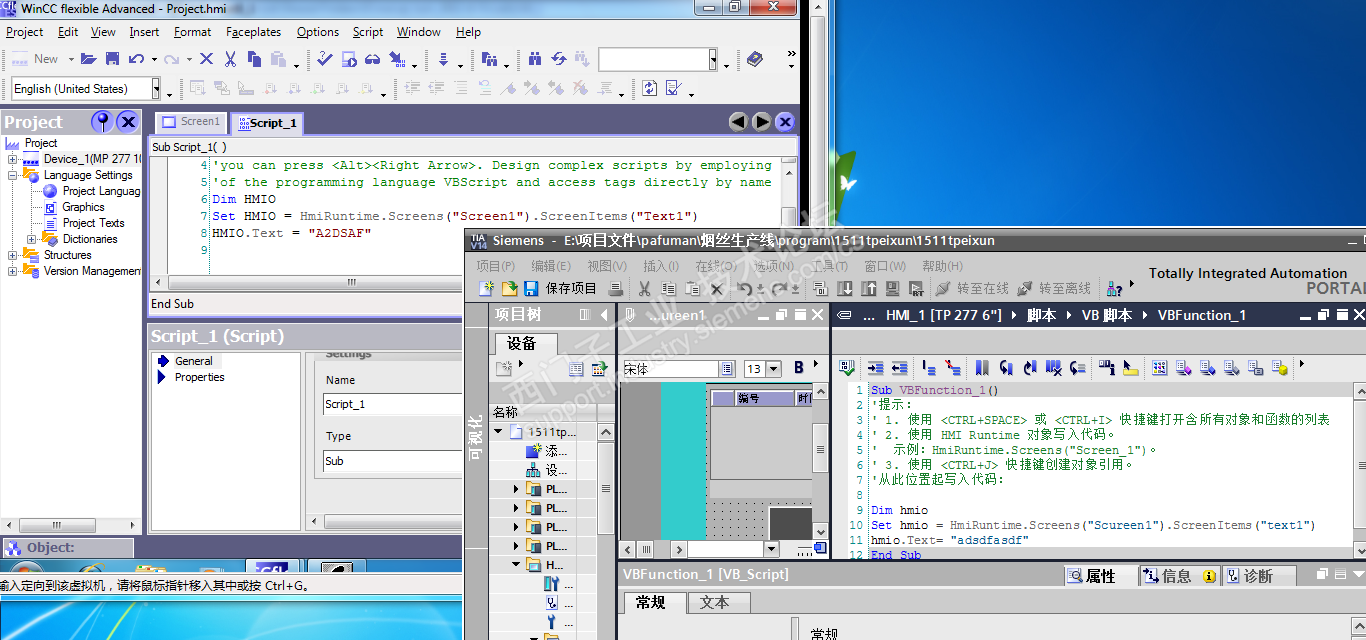
Task: Open the help book icon in WinCC flexible
Action: pyautogui.click(x=754, y=59)
